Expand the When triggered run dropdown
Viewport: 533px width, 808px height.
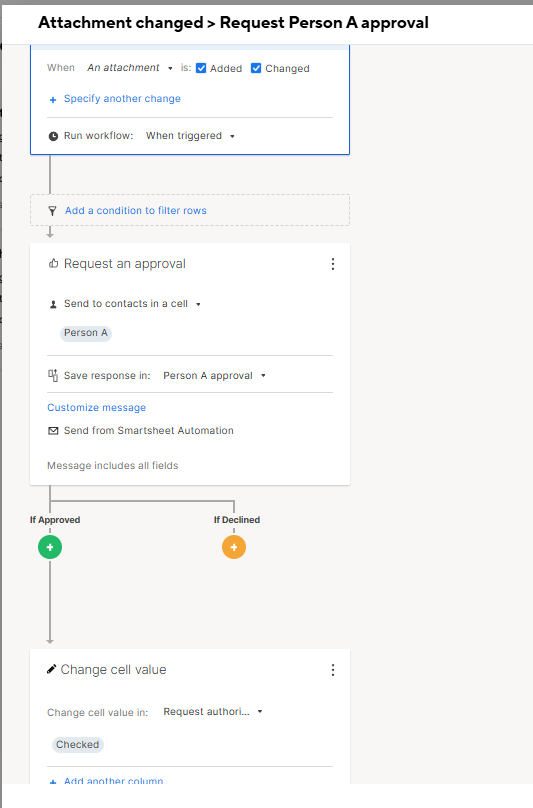click(x=190, y=136)
